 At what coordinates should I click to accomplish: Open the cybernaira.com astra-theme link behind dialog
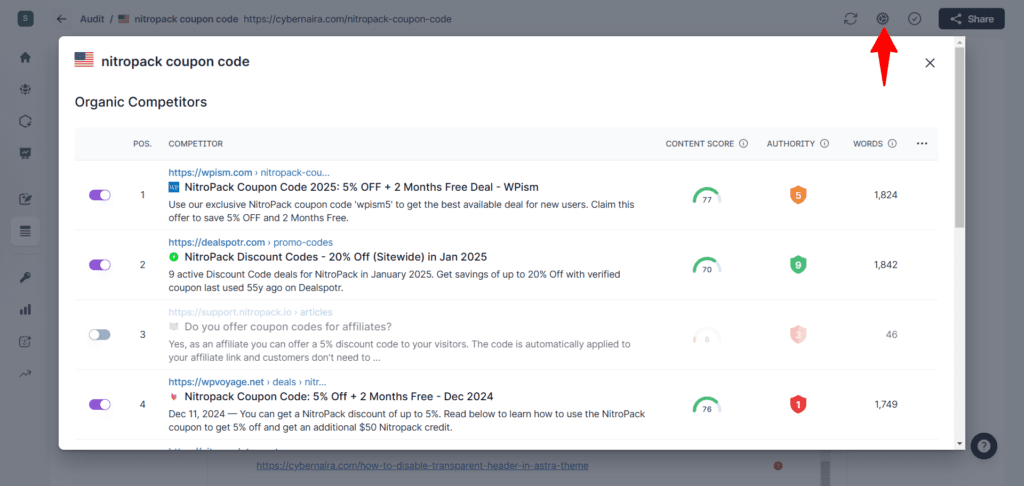pos(422,466)
